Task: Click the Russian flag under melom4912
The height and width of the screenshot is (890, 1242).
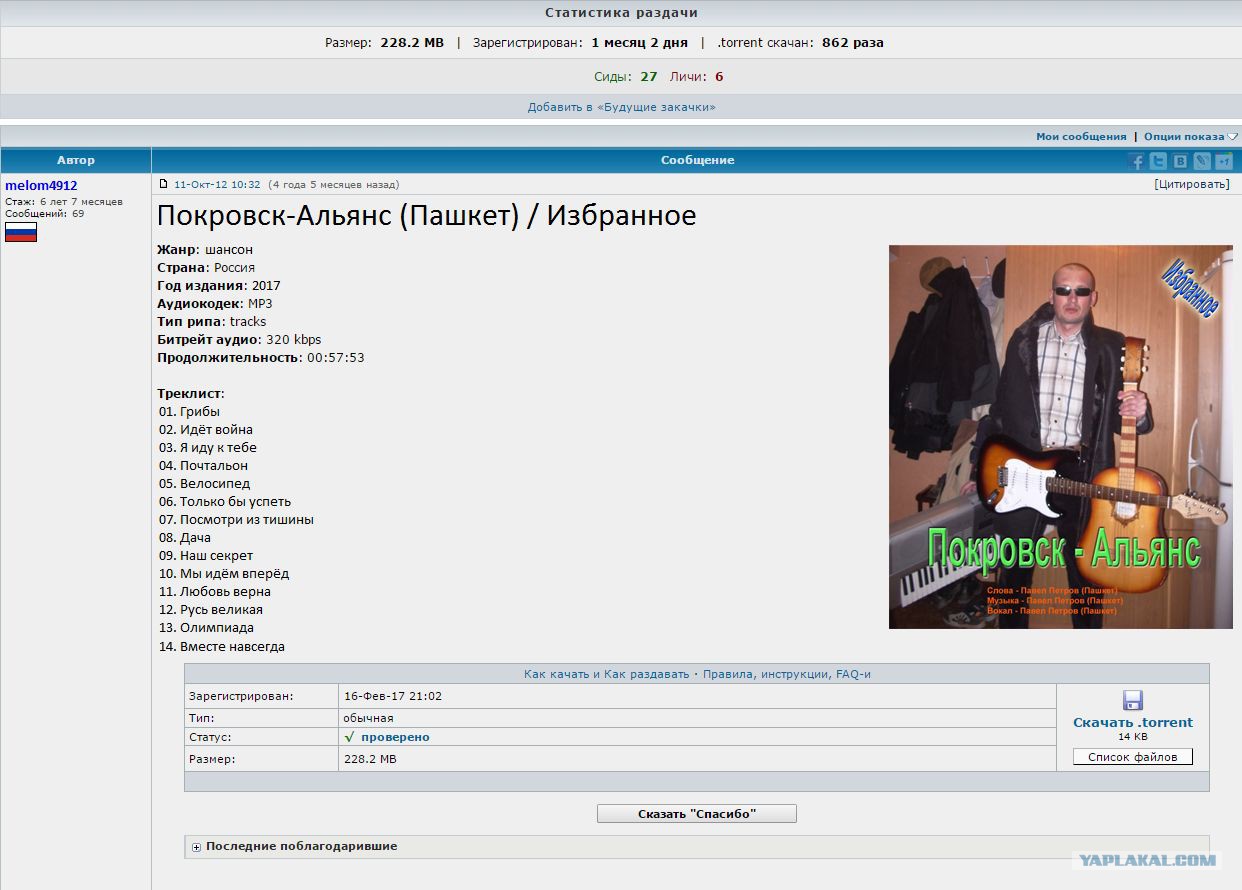Action: (x=21, y=232)
